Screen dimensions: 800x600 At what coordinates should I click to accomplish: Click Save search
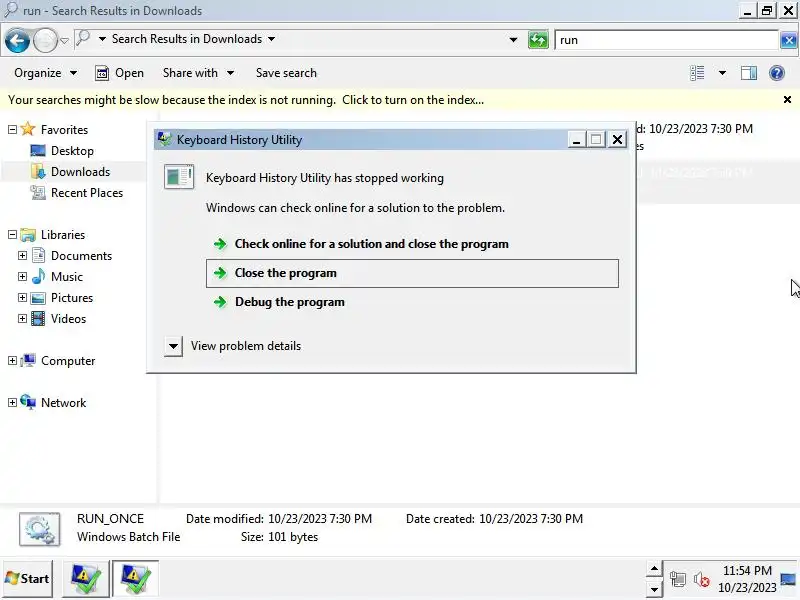tap(286, 73)
